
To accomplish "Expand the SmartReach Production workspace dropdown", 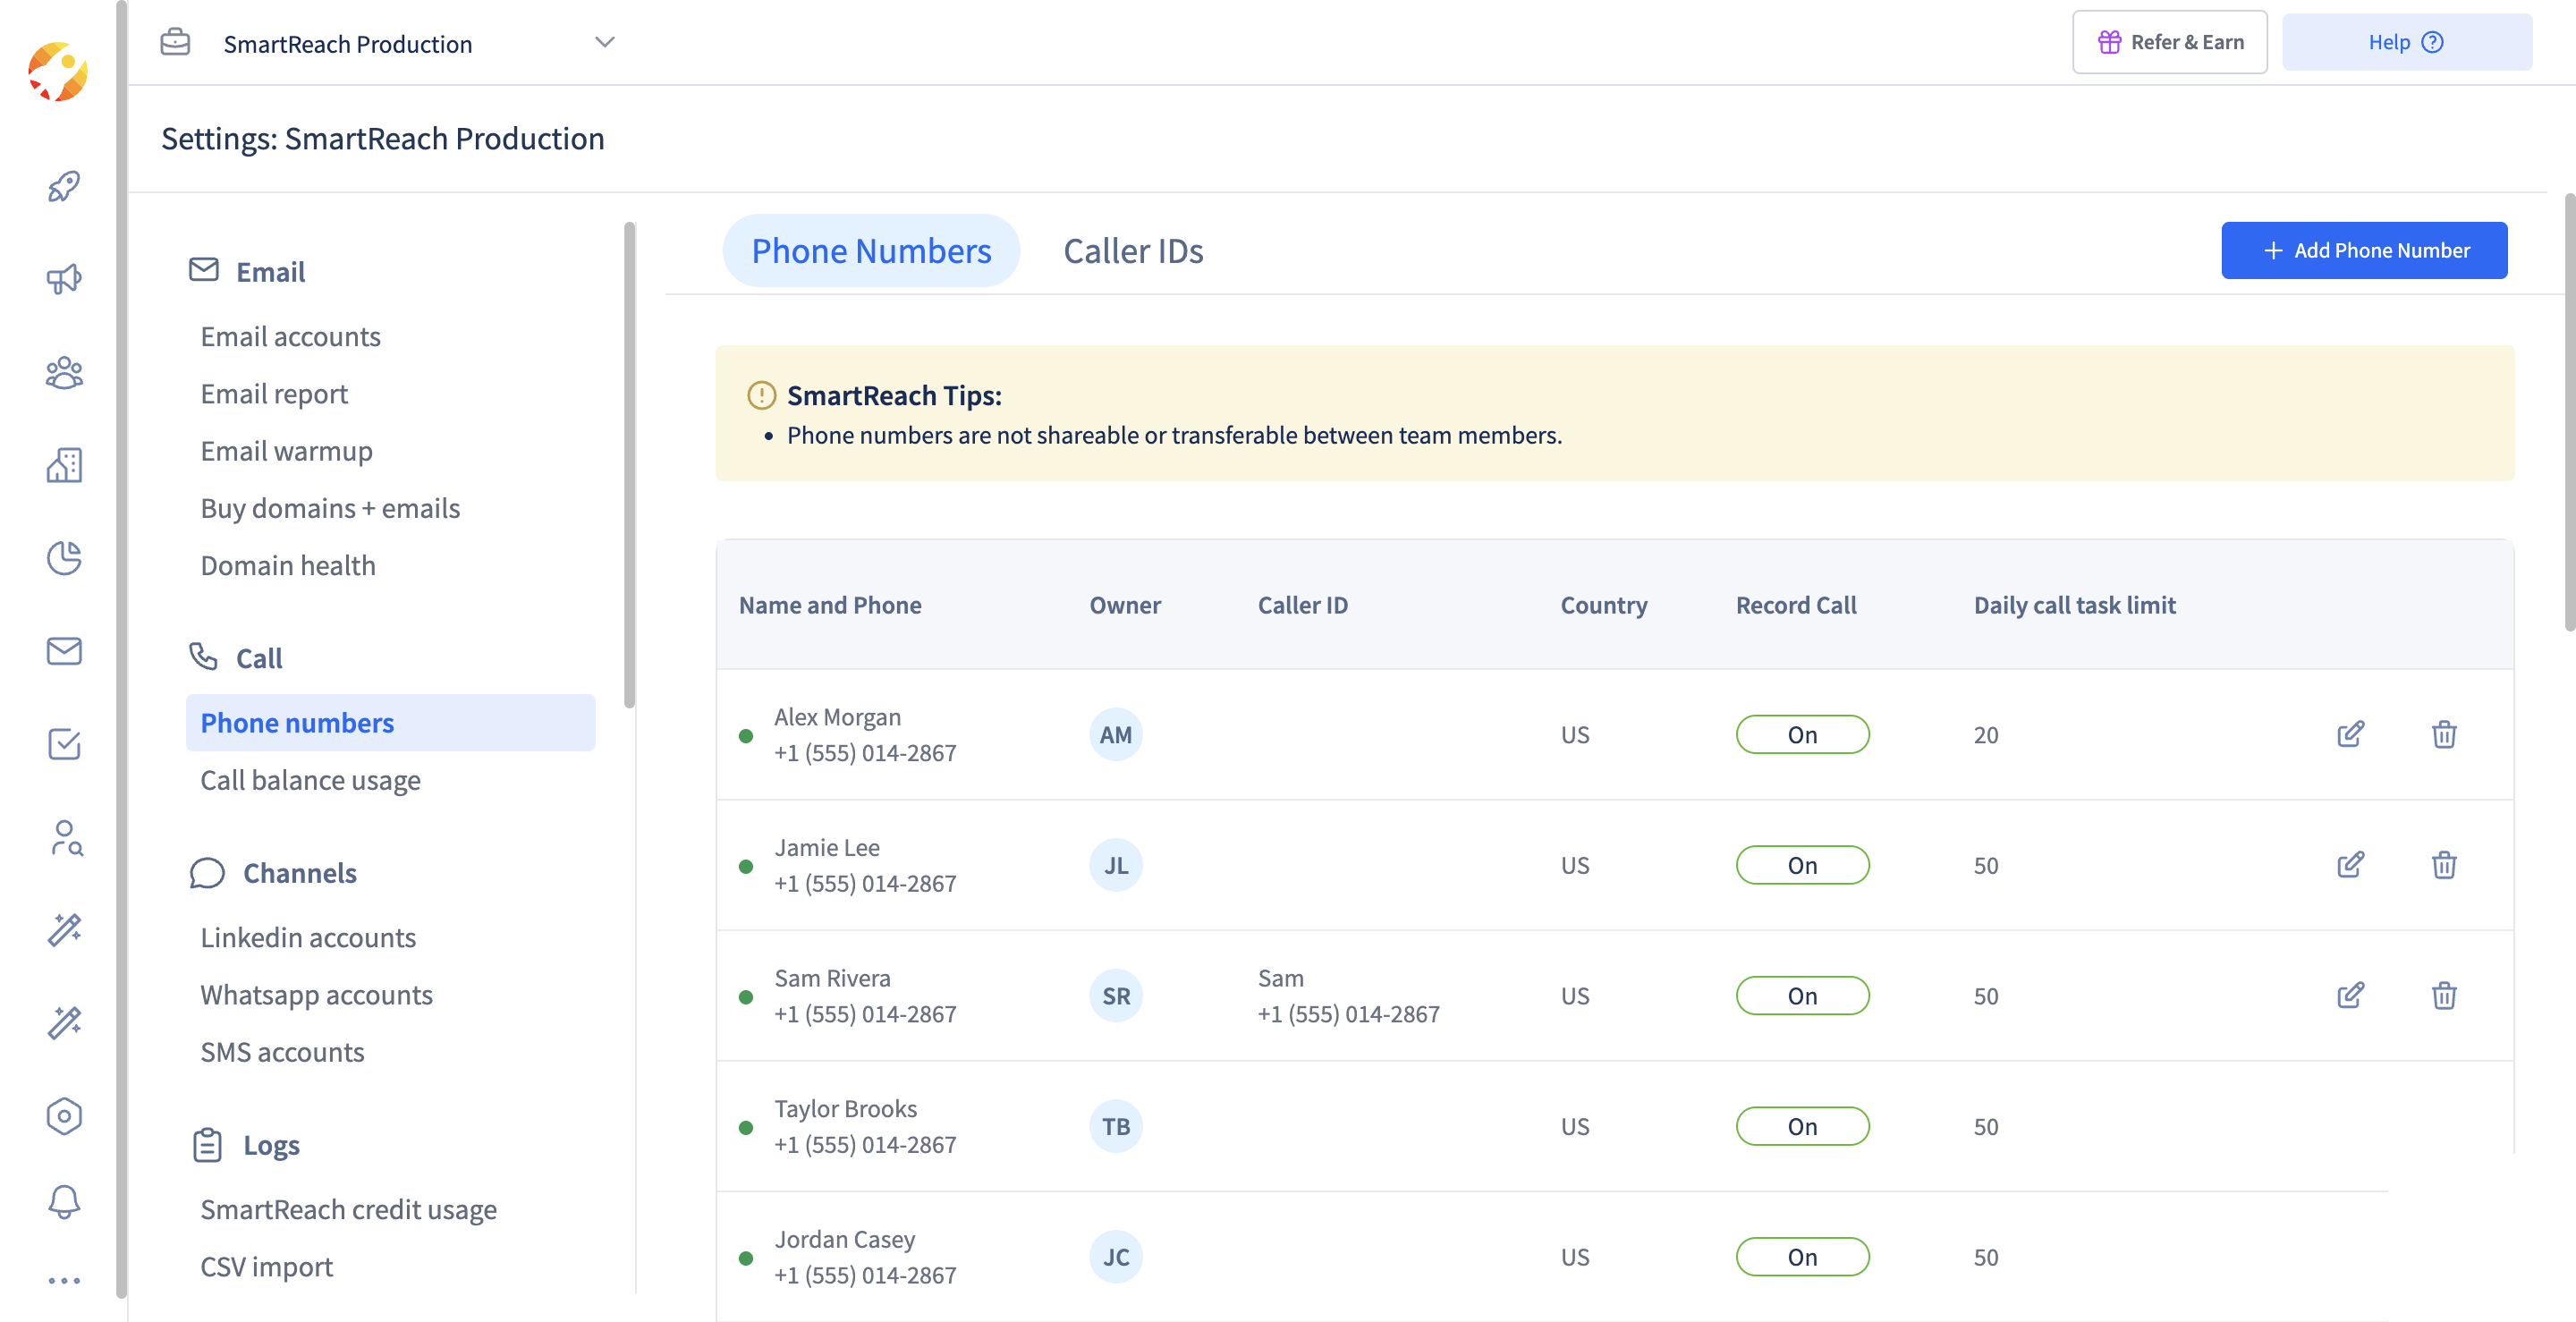I will (x=604, y=42).
